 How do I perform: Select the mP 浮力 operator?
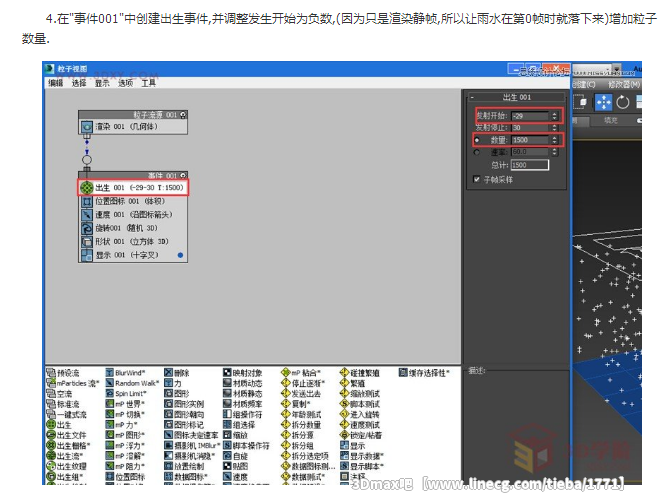coord(125,445)
